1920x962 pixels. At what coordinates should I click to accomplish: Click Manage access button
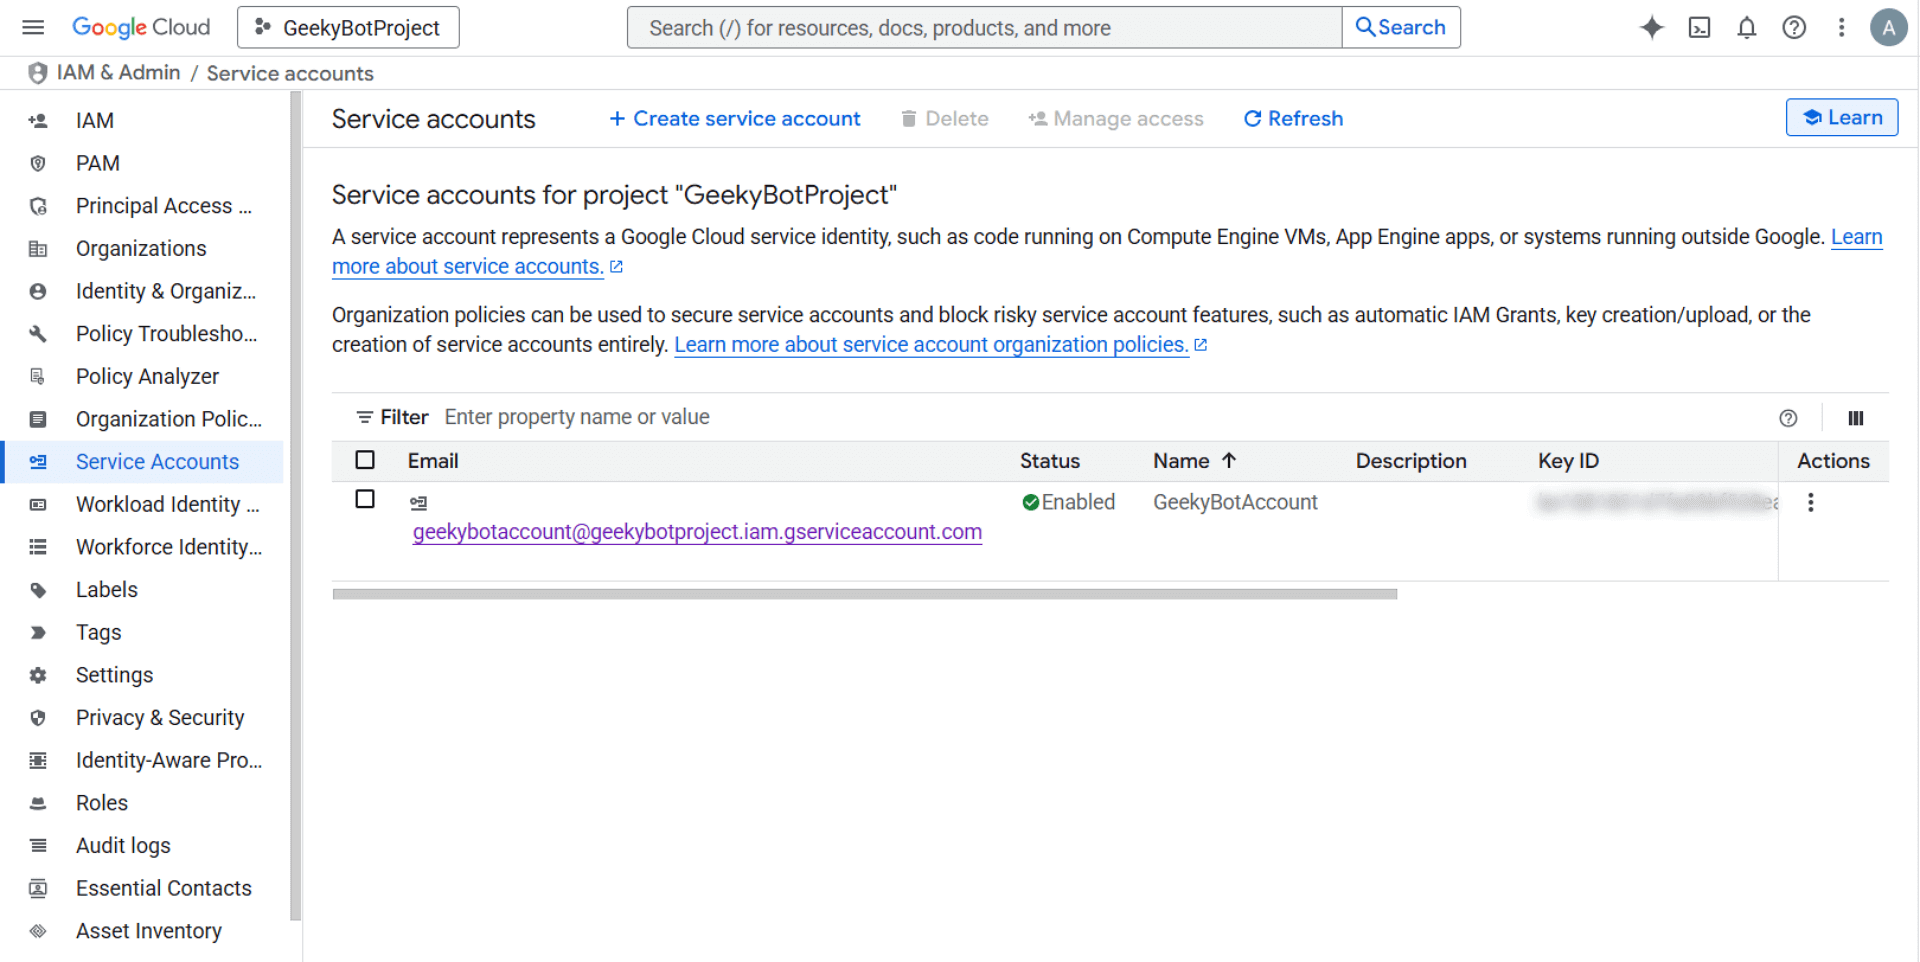pos(1116,119)
